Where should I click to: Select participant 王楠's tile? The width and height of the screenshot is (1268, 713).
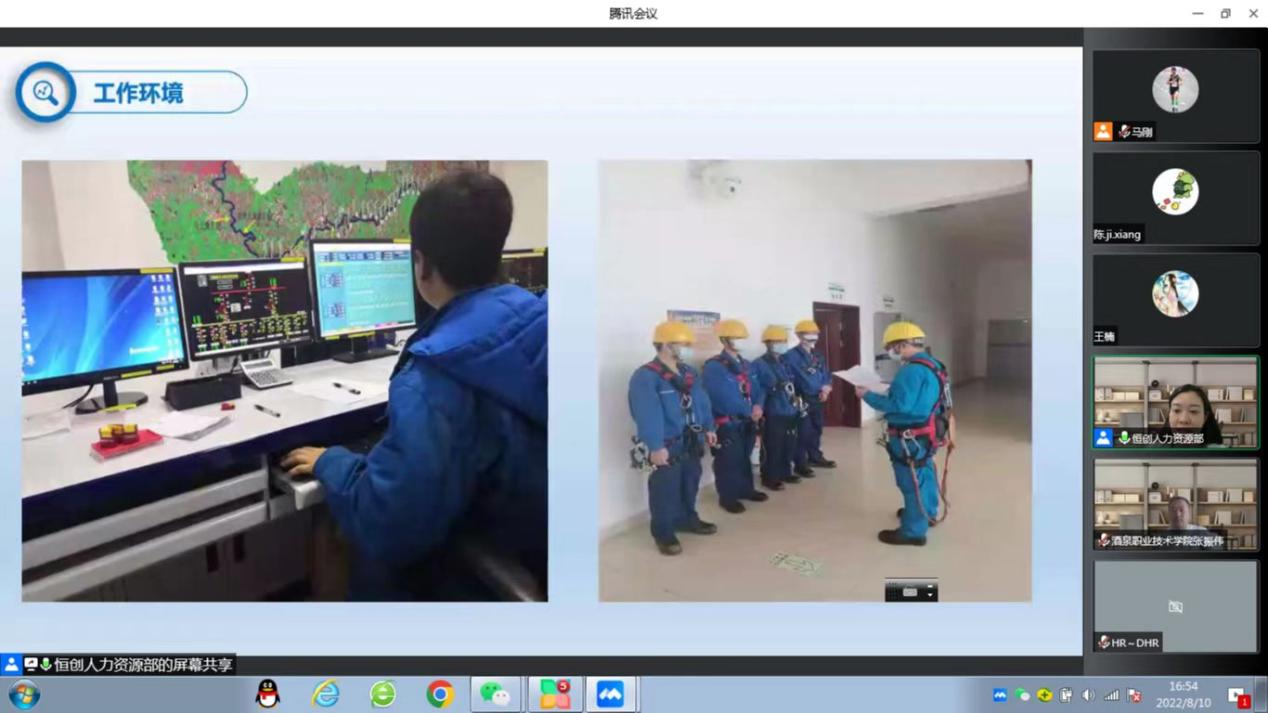[1175, 299]
